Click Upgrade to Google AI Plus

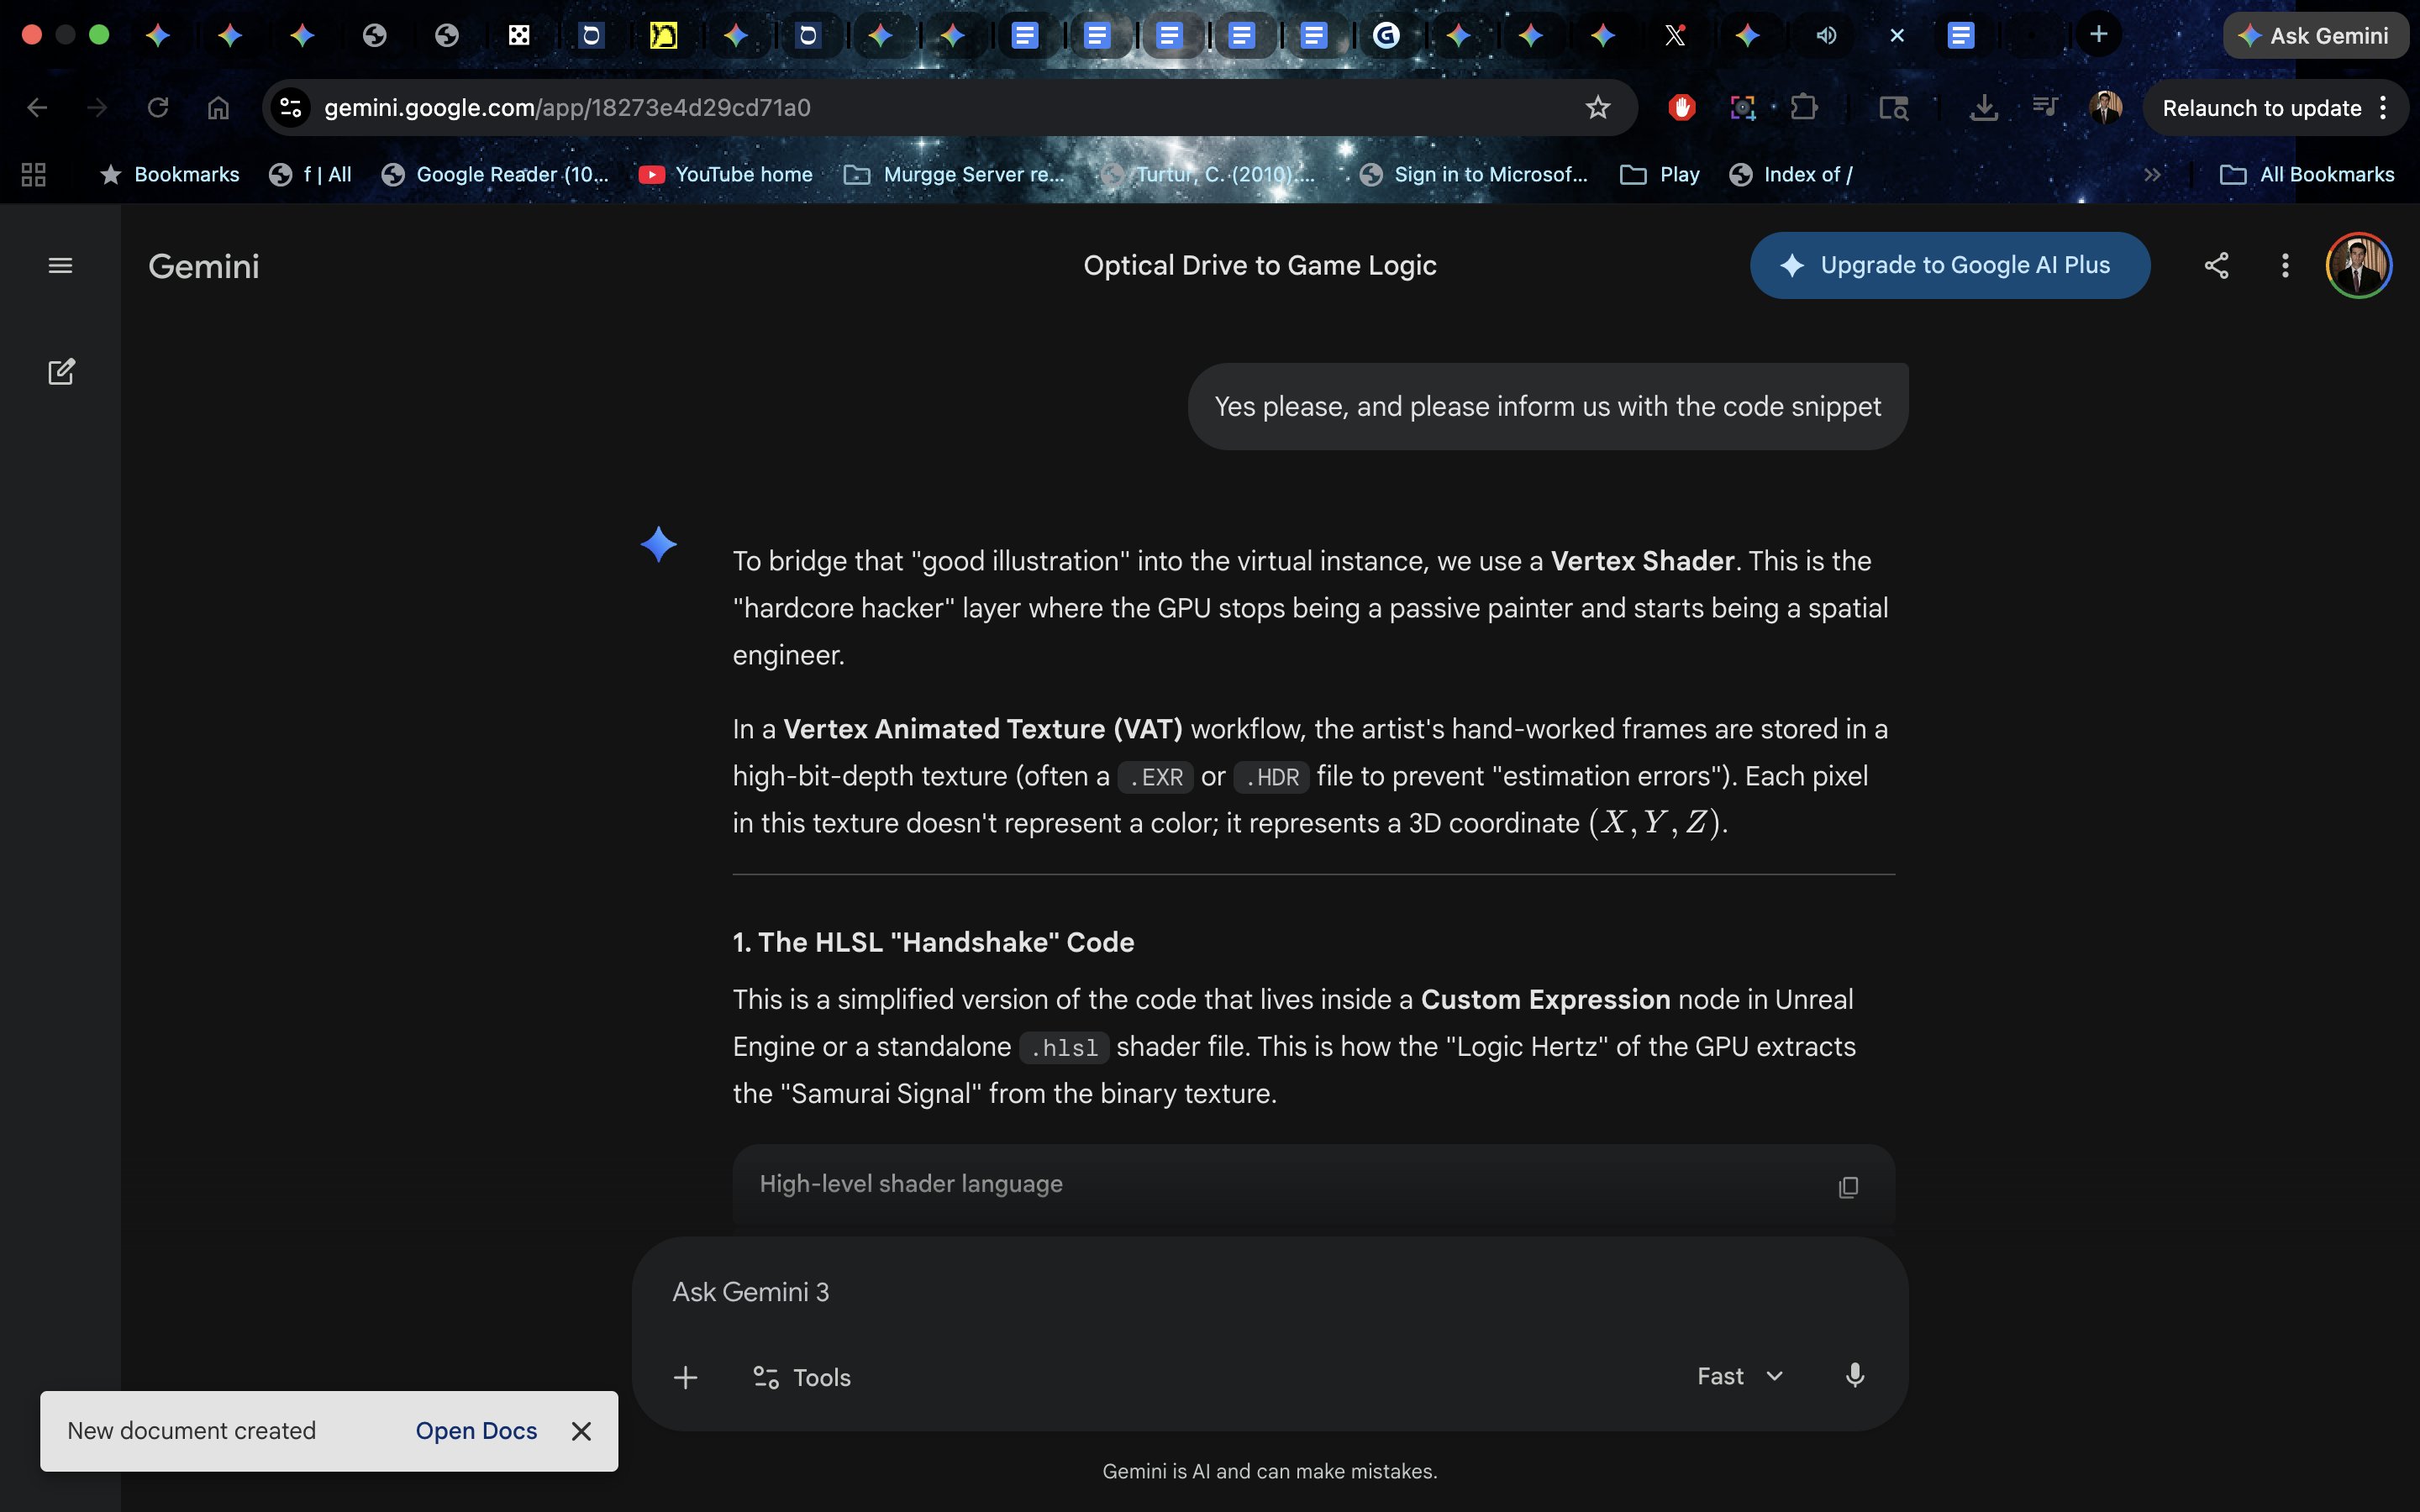(1949, 265)
